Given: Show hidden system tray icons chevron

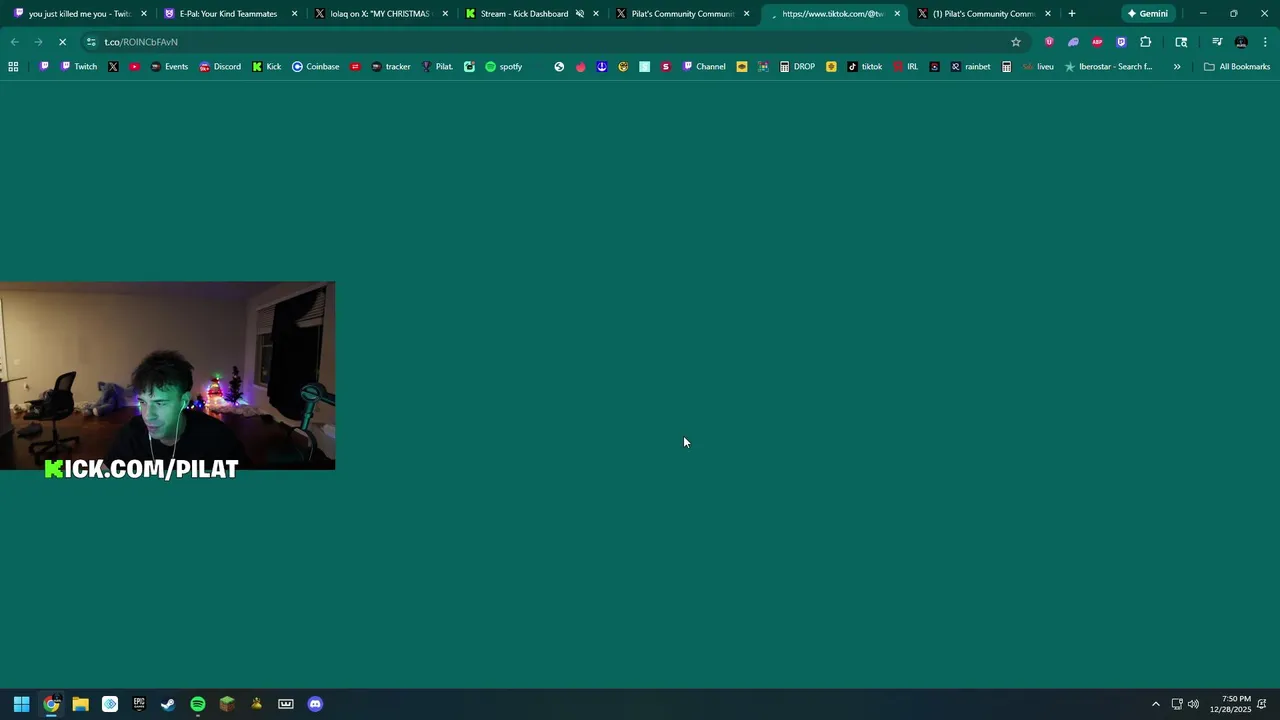Looking at the screenshot, I should (1156, 704).
